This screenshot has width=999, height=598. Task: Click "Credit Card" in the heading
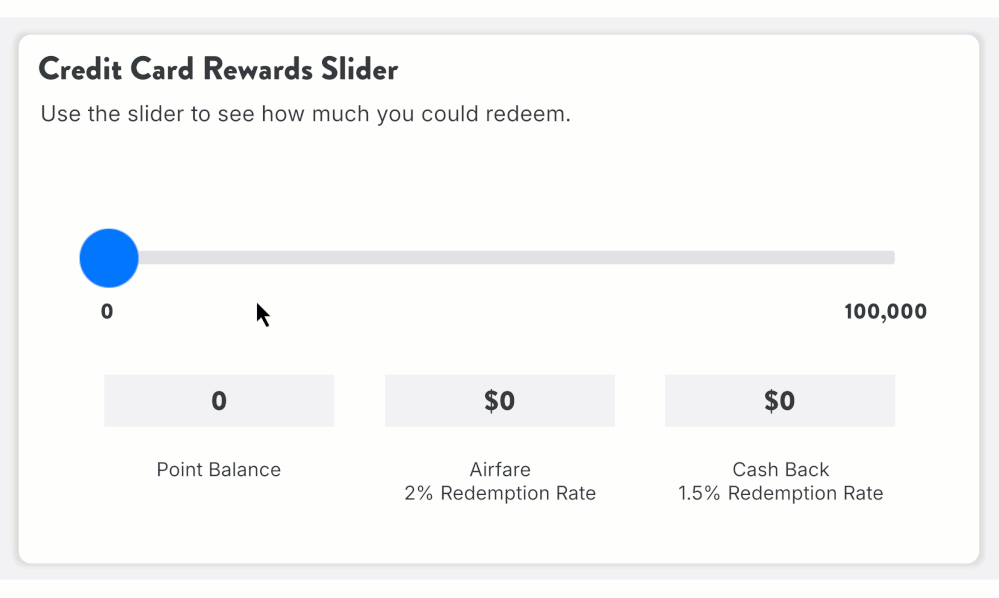coord(118,70)
